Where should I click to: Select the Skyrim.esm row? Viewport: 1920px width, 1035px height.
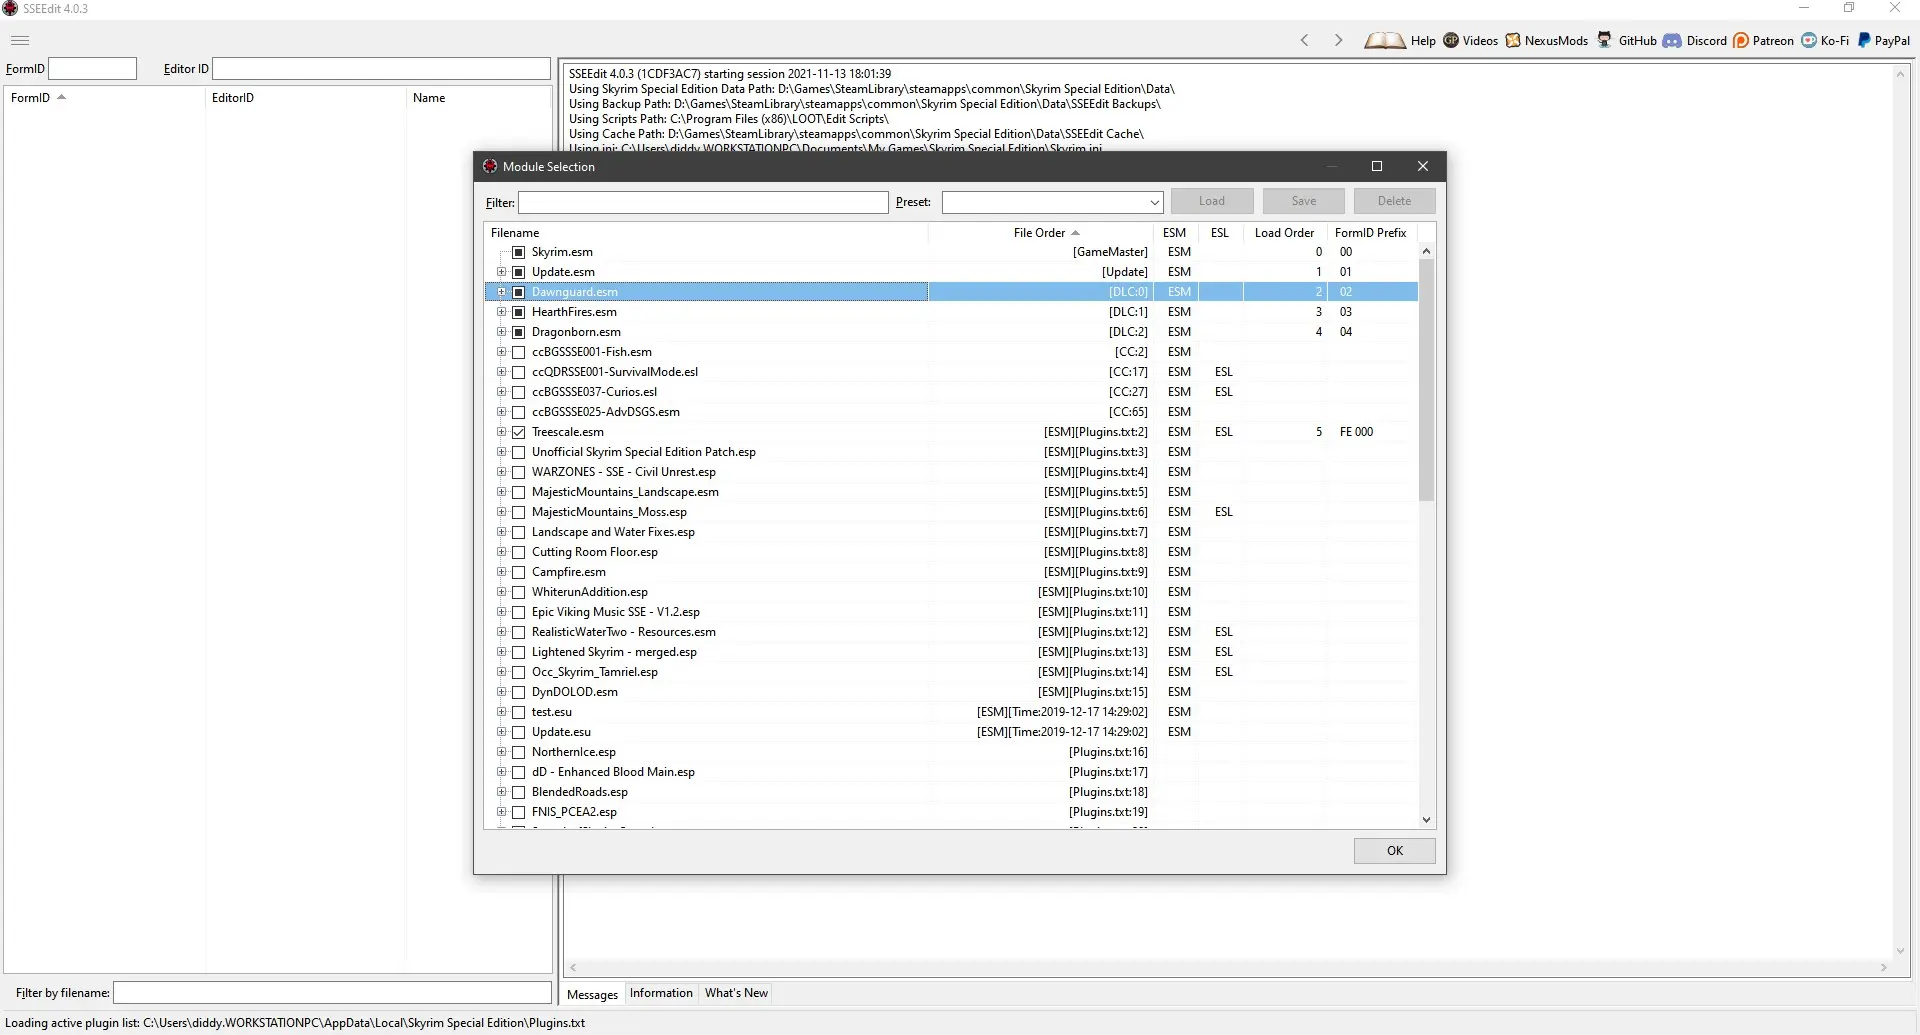951,252
